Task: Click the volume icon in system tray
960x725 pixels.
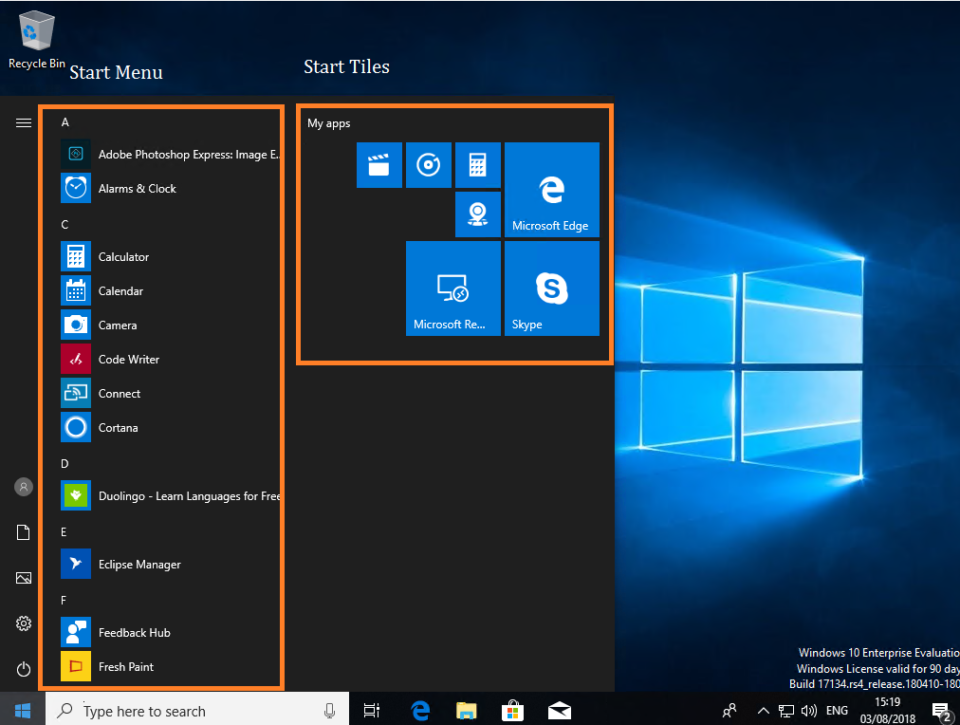Action: coord(809,711)
